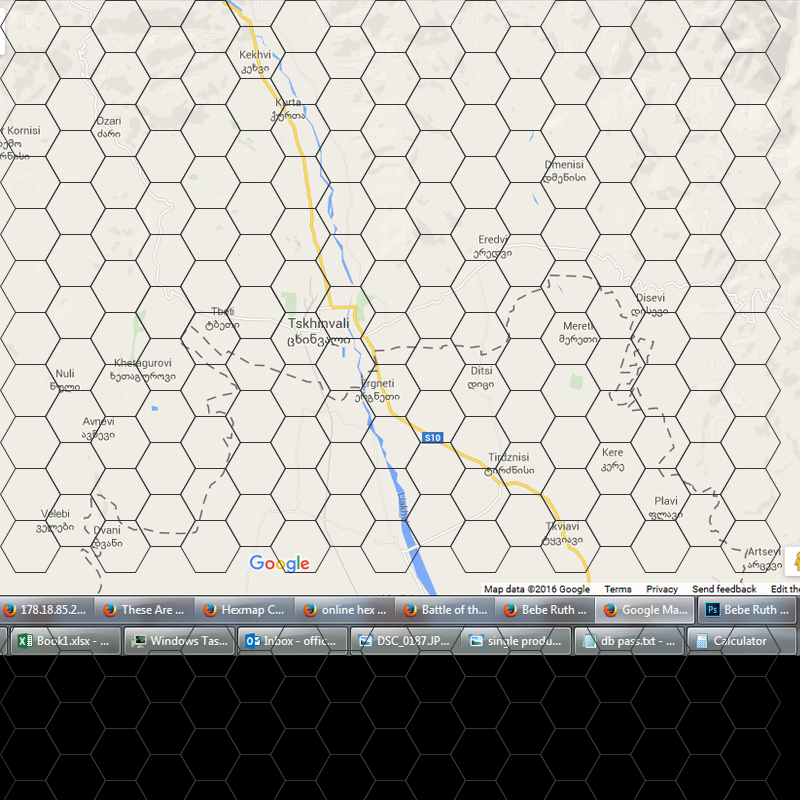Click the Google logo on the map

(280, 563)
